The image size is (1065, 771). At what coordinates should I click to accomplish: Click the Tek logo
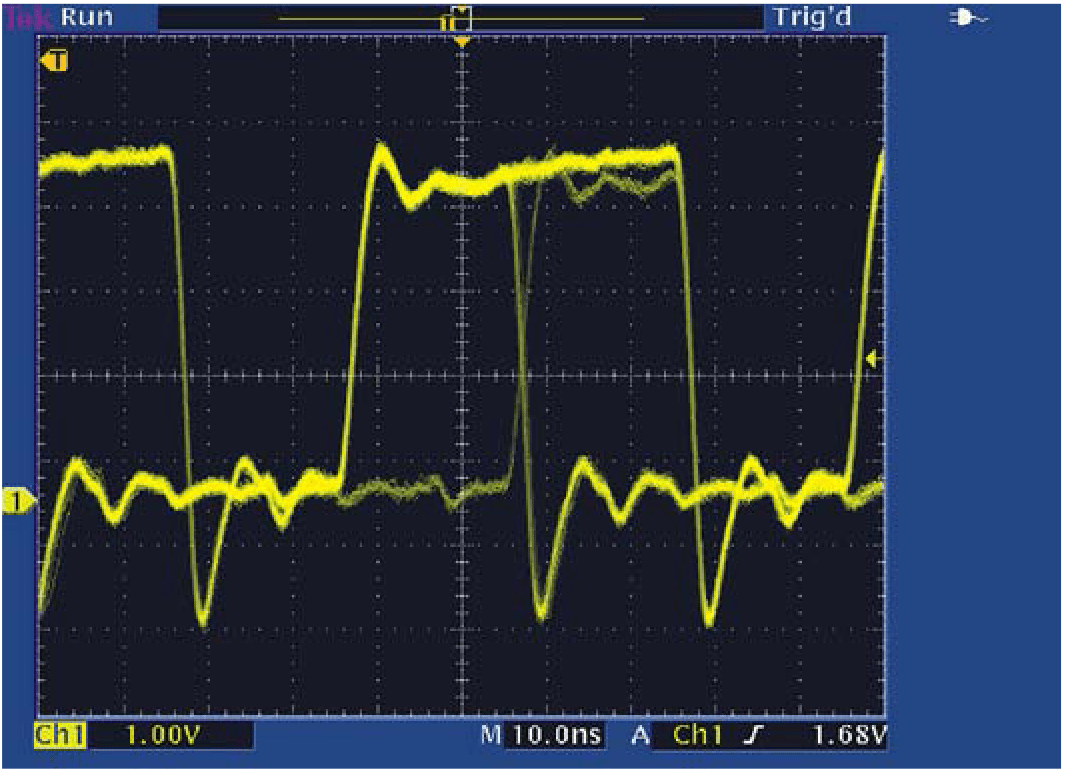point(27,15)
